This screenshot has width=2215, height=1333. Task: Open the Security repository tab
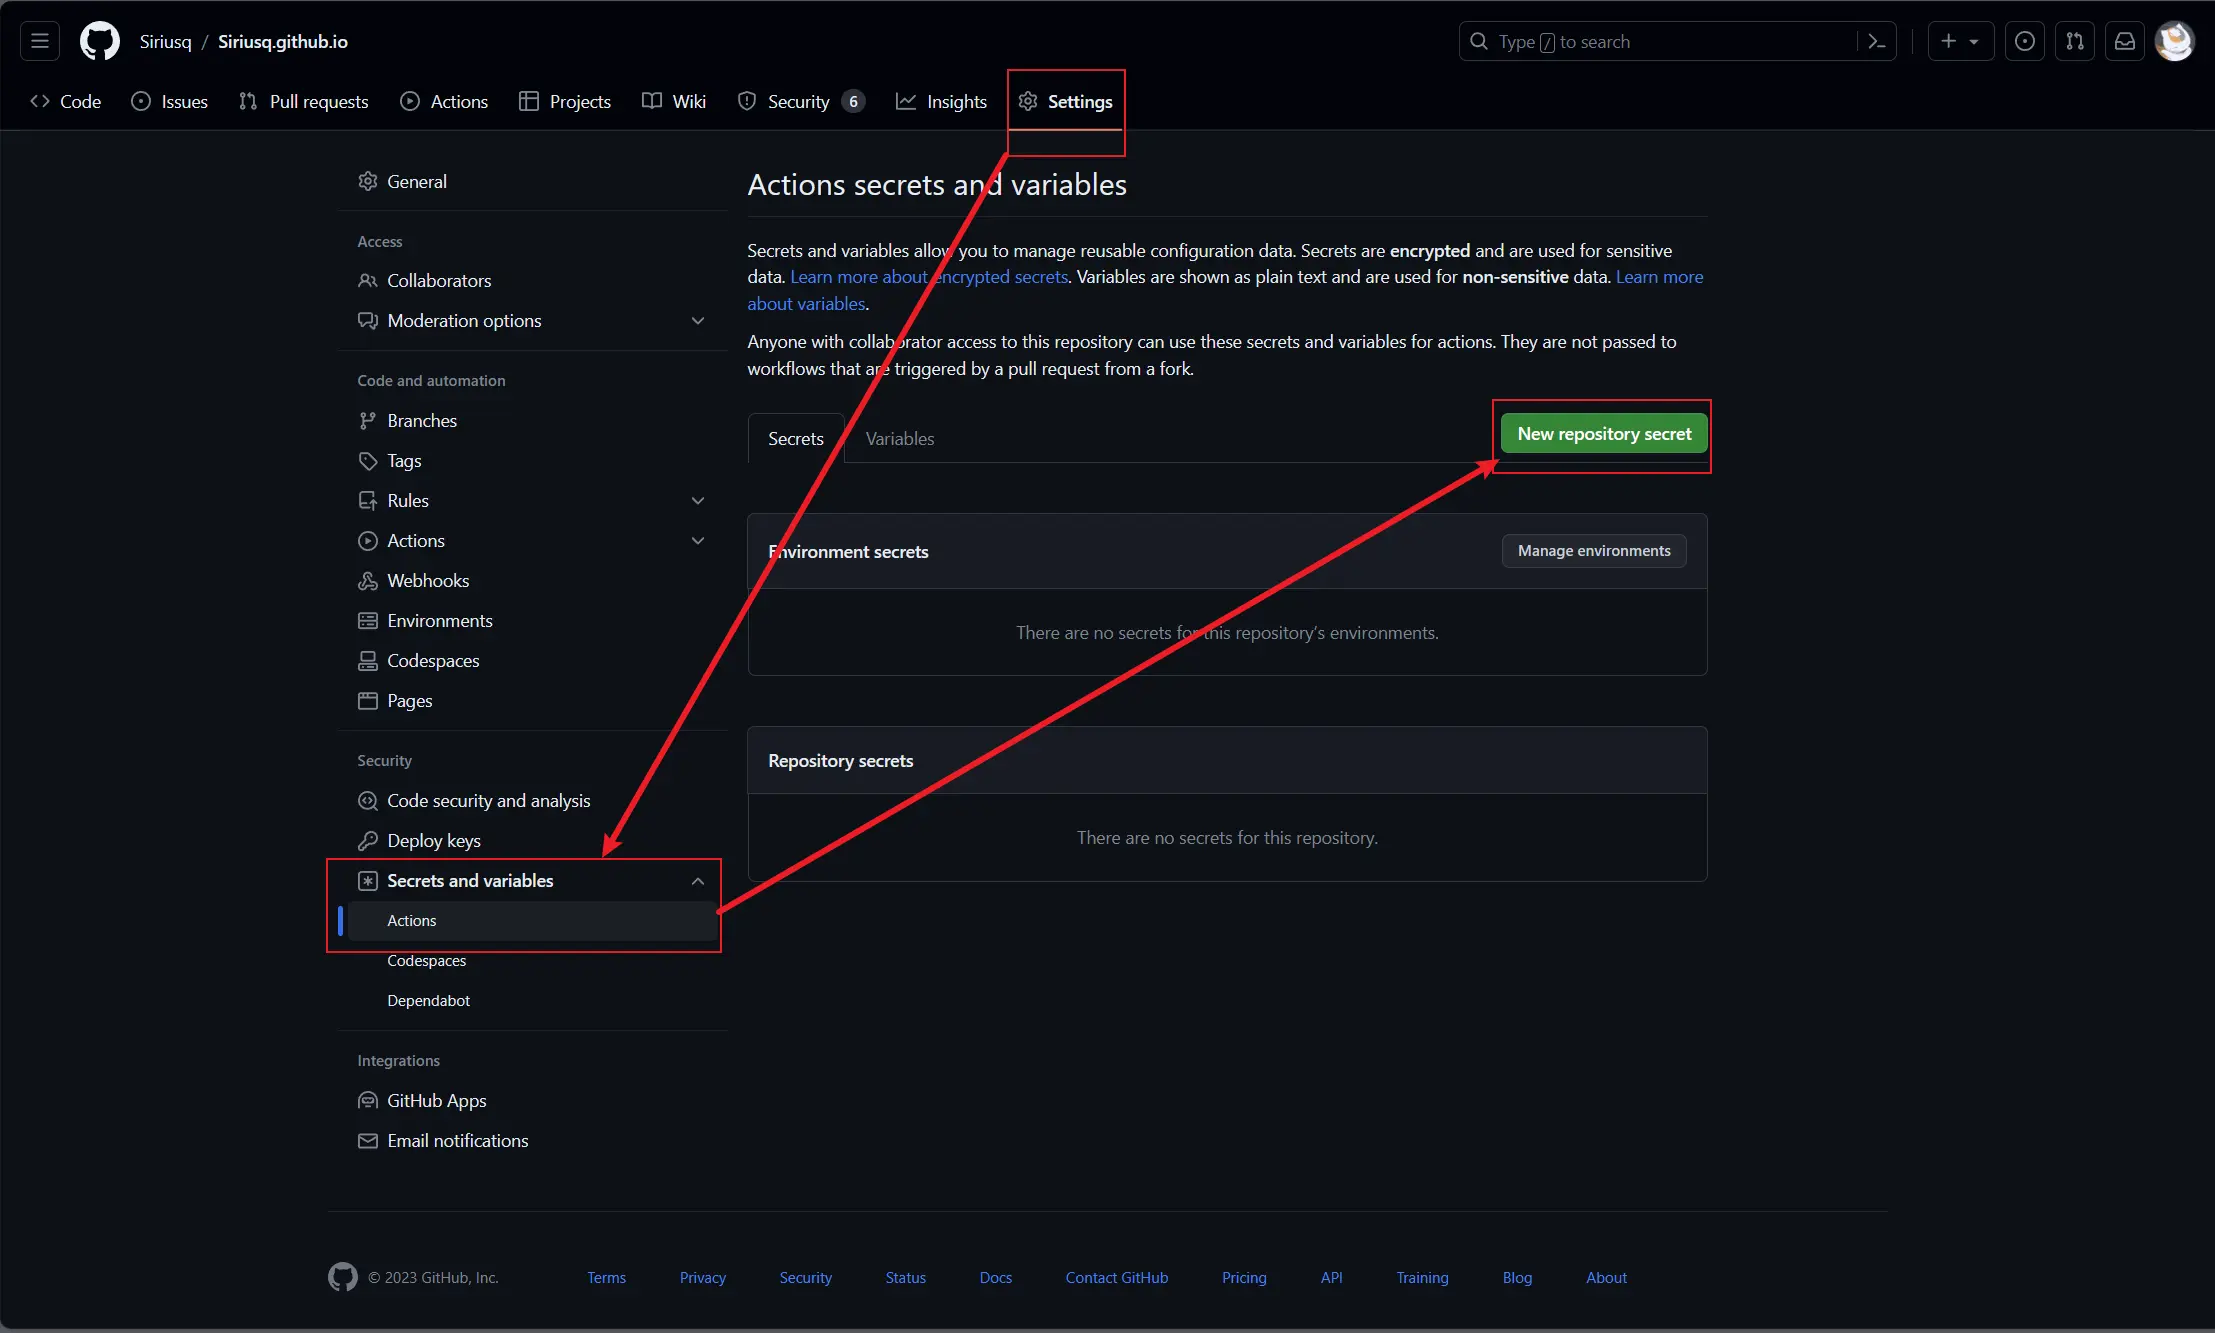click(801, 101)
